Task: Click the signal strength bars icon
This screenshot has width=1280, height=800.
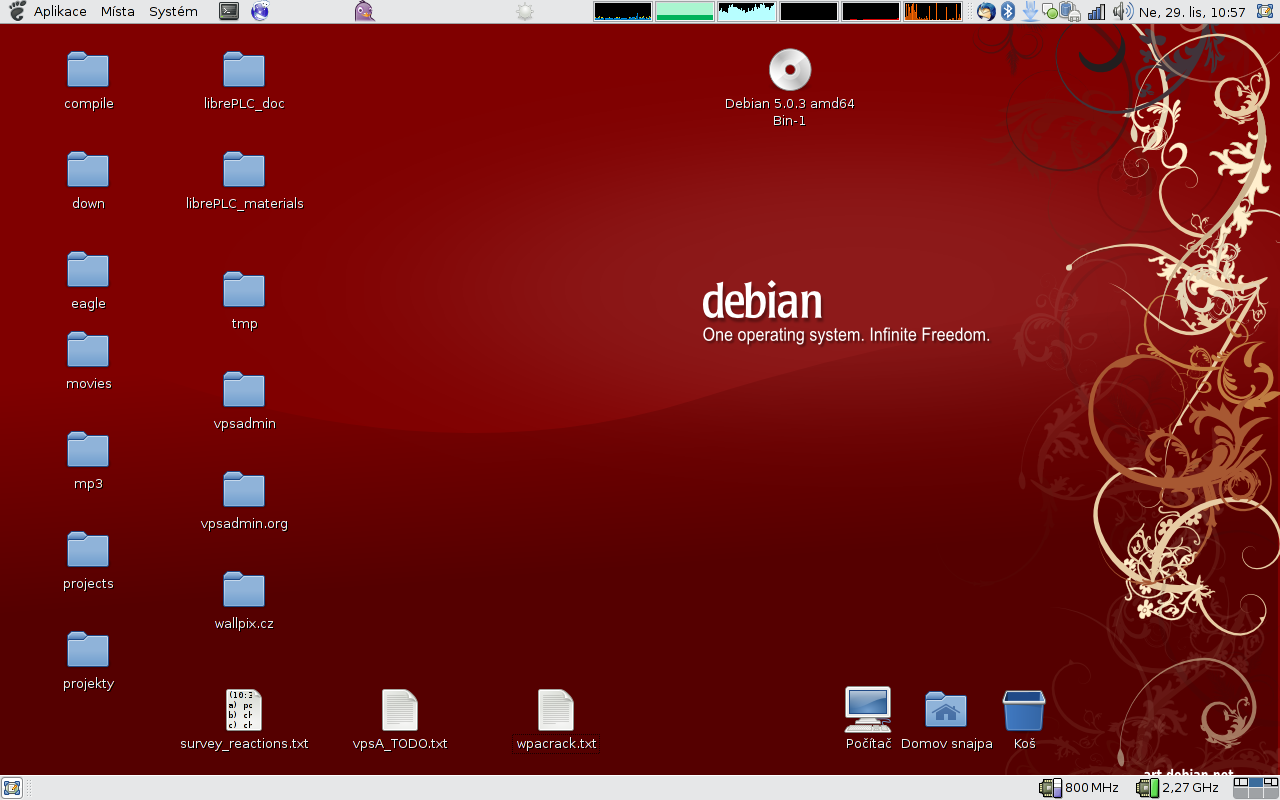Action: 1097,12
